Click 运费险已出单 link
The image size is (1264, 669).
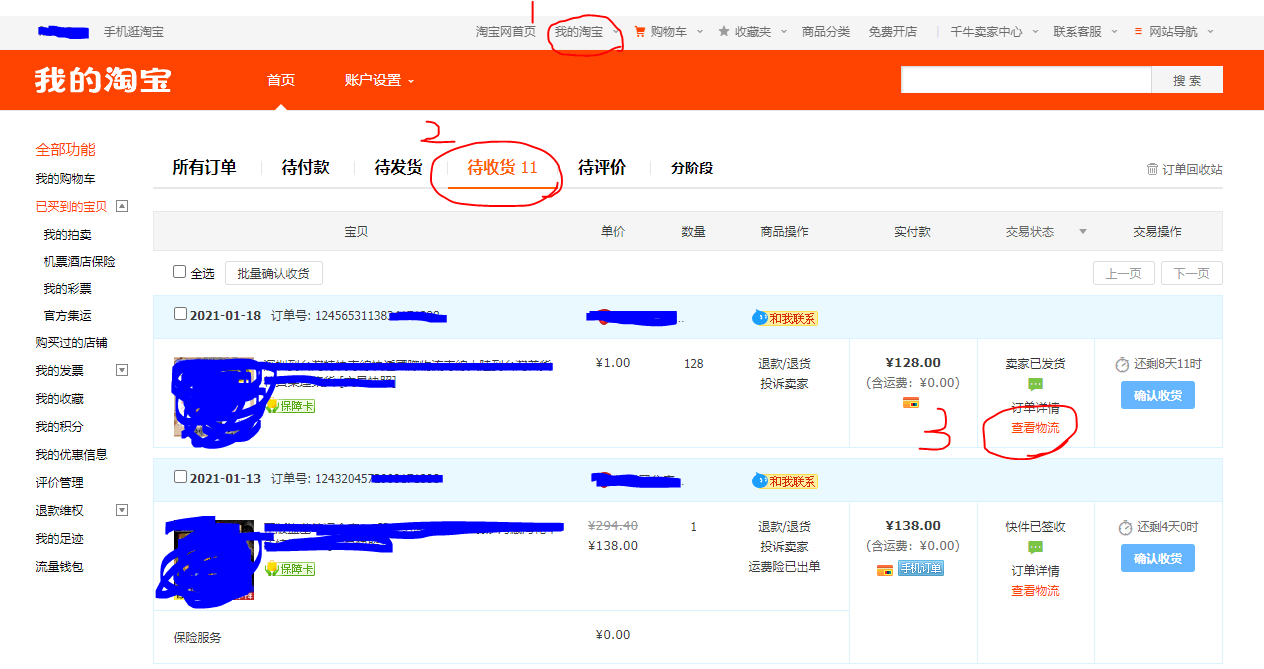784,567
